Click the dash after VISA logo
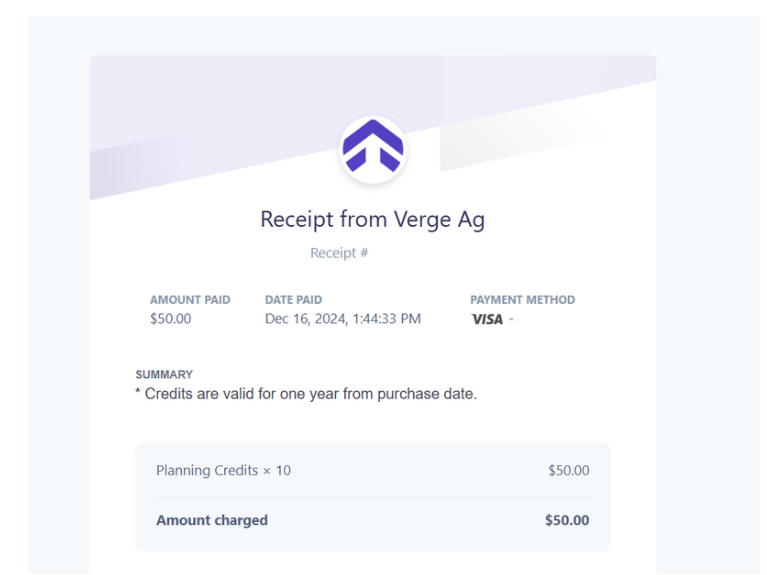Viewport: 767px width, 575px height. tap(511, 319)
